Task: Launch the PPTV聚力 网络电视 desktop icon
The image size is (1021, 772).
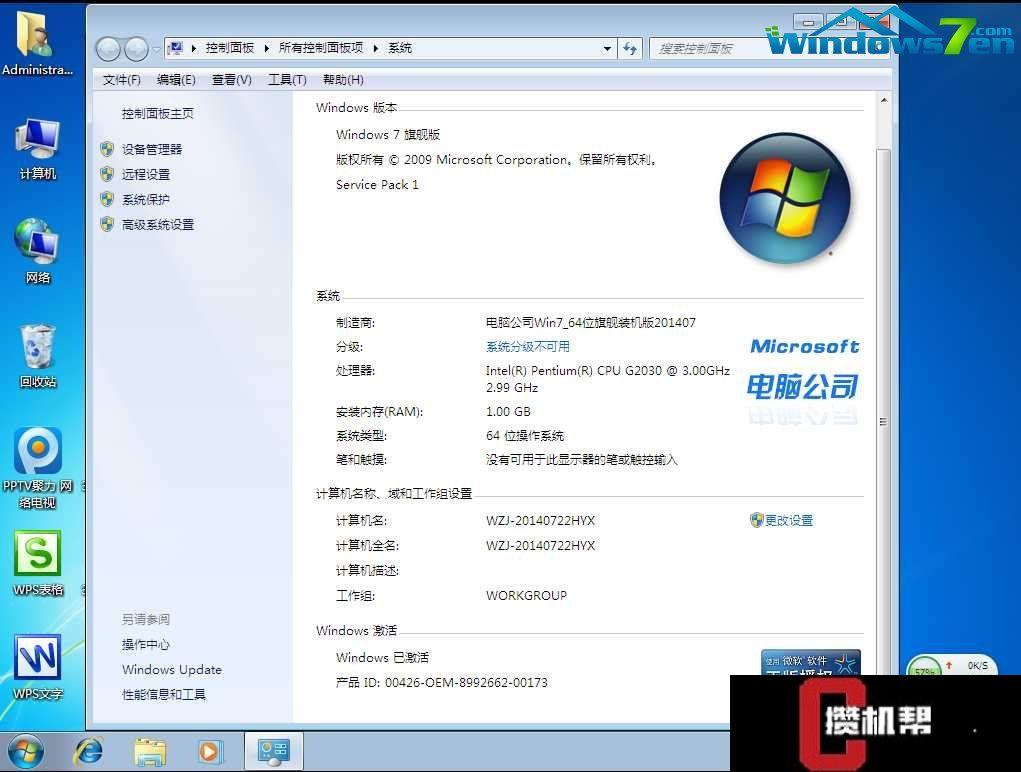Action: point(38,467)
